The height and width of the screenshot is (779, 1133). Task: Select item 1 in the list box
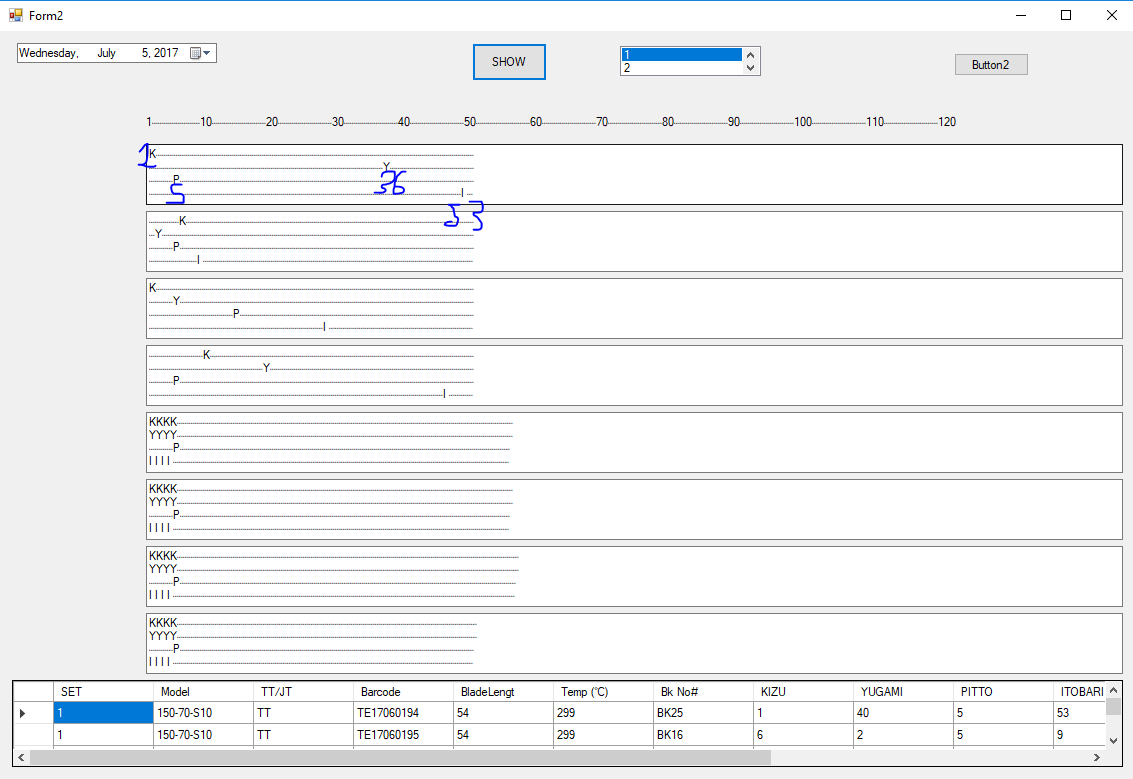[681, 55]
